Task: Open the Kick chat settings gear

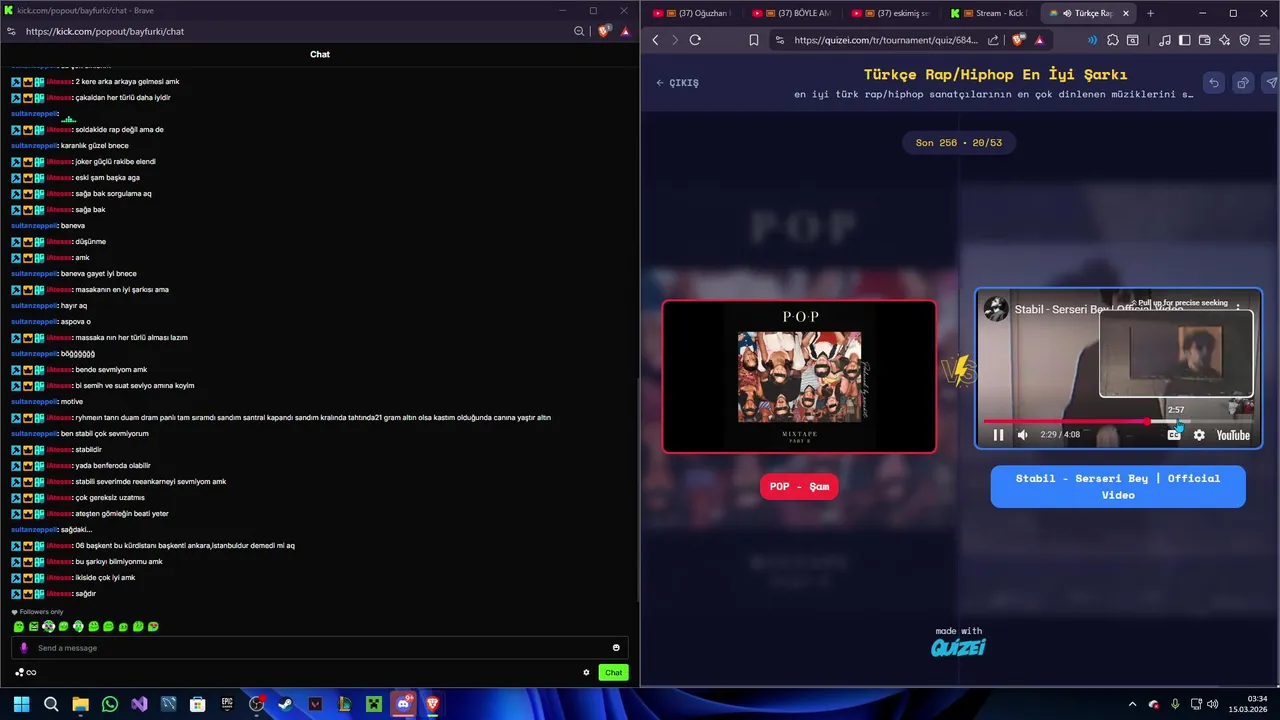Action: 586,672
